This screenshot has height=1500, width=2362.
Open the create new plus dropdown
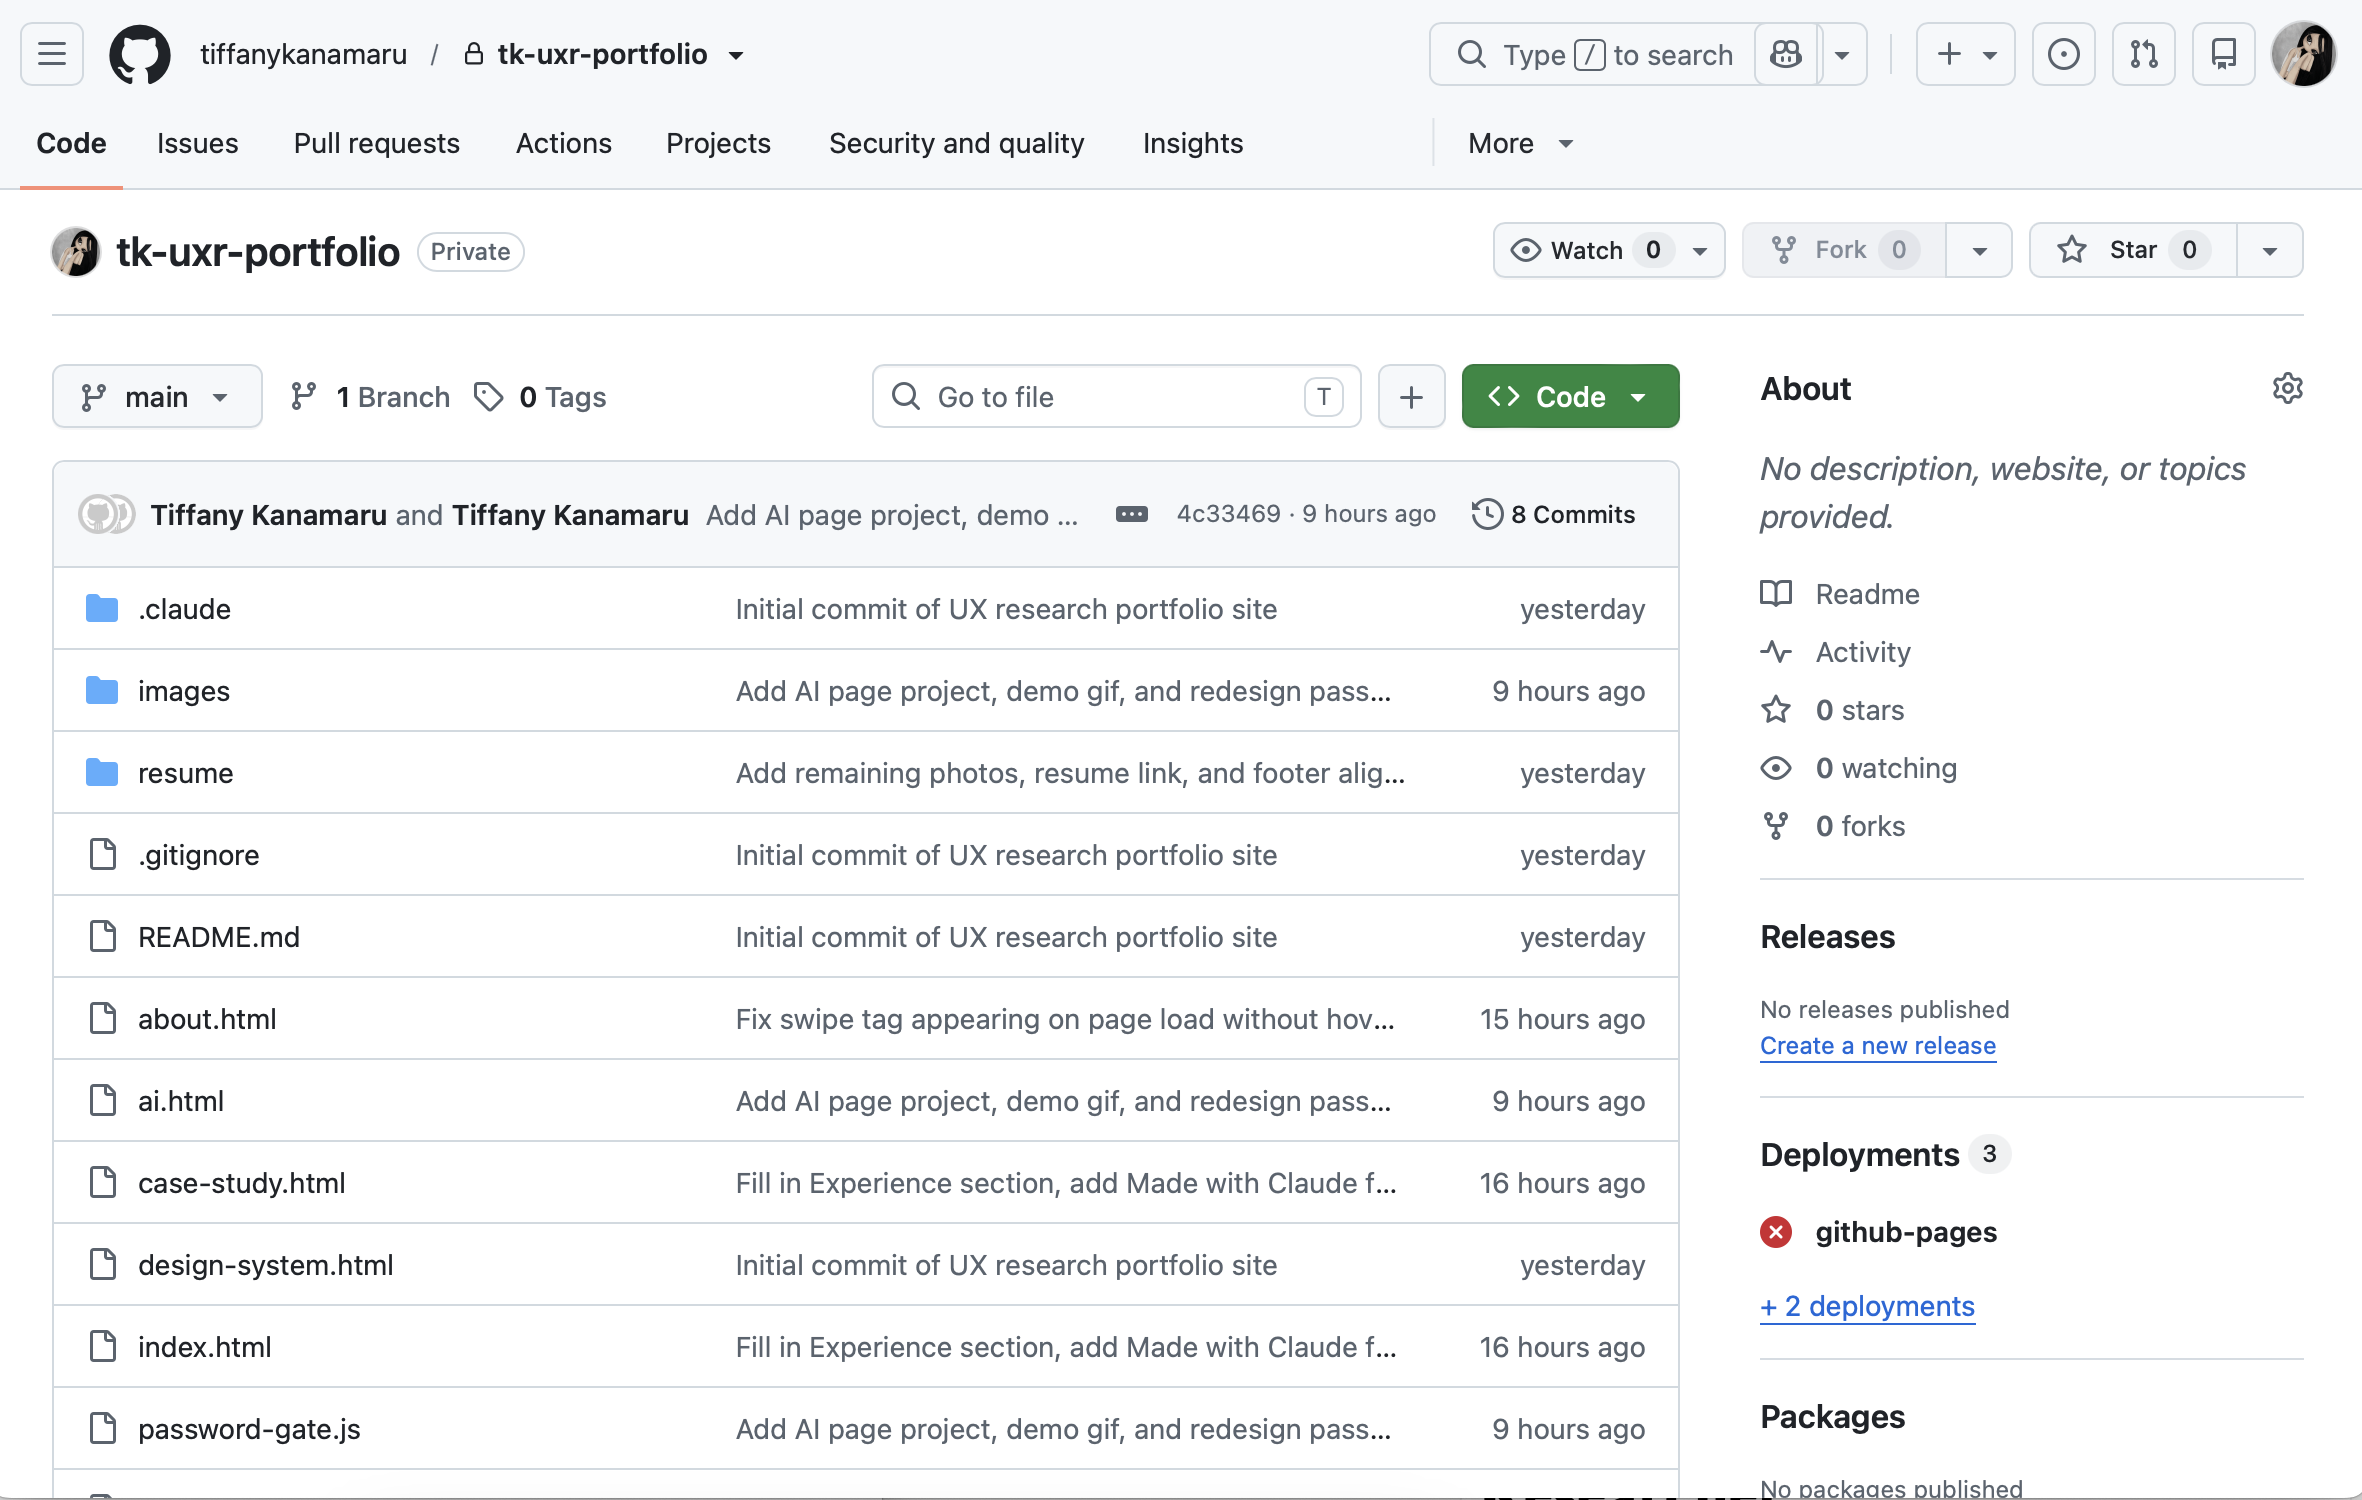1965,54
